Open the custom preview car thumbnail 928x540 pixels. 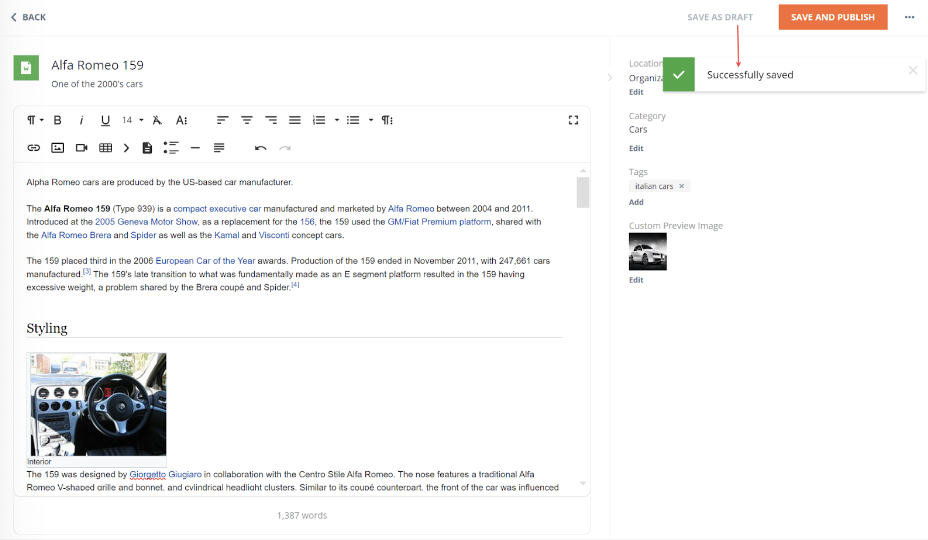647,252
